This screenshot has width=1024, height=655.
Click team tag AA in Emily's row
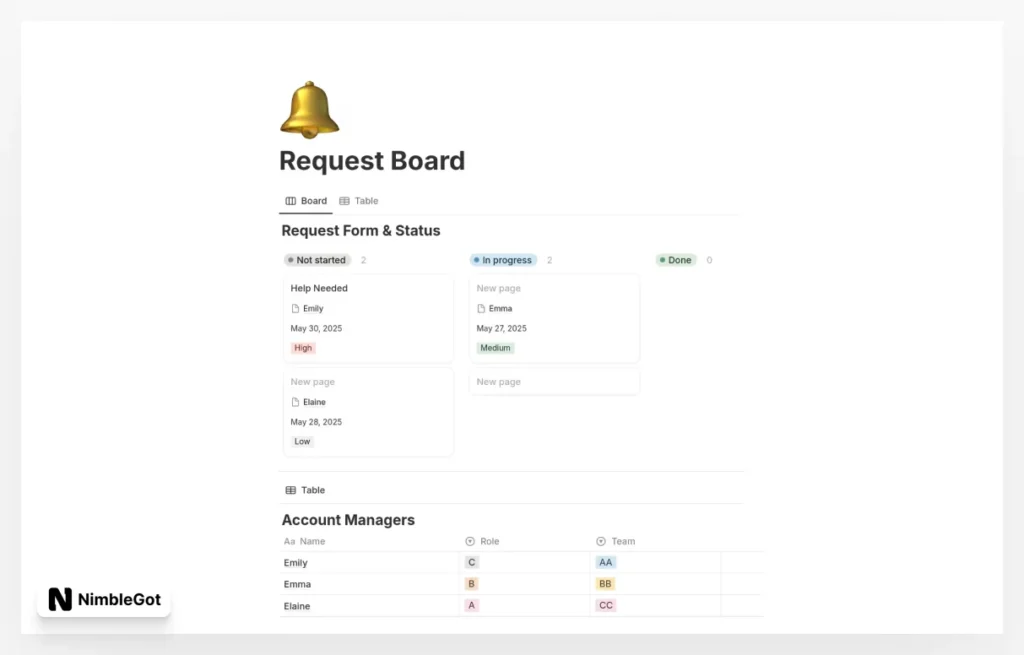(x=605, y=562)
